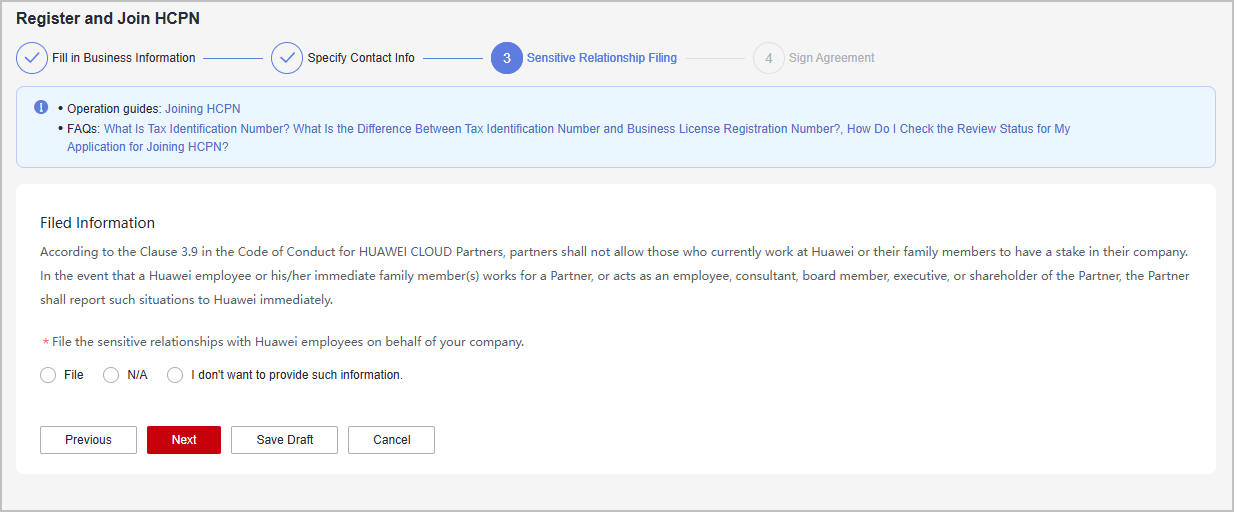The width and height of the screenshot is (1234, 512).
Task: Cancel the HCPN registration
Action: [x=391, y=440]
